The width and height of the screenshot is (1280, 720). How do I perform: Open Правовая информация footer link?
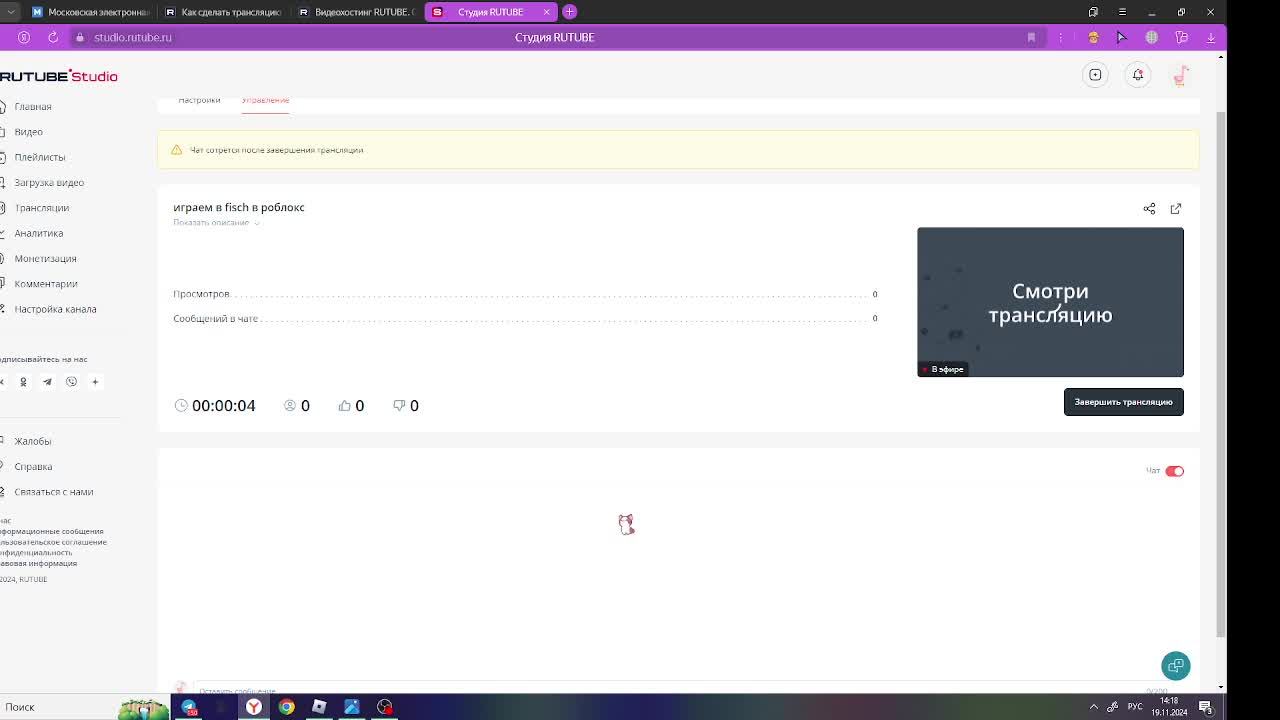point(39,563)
